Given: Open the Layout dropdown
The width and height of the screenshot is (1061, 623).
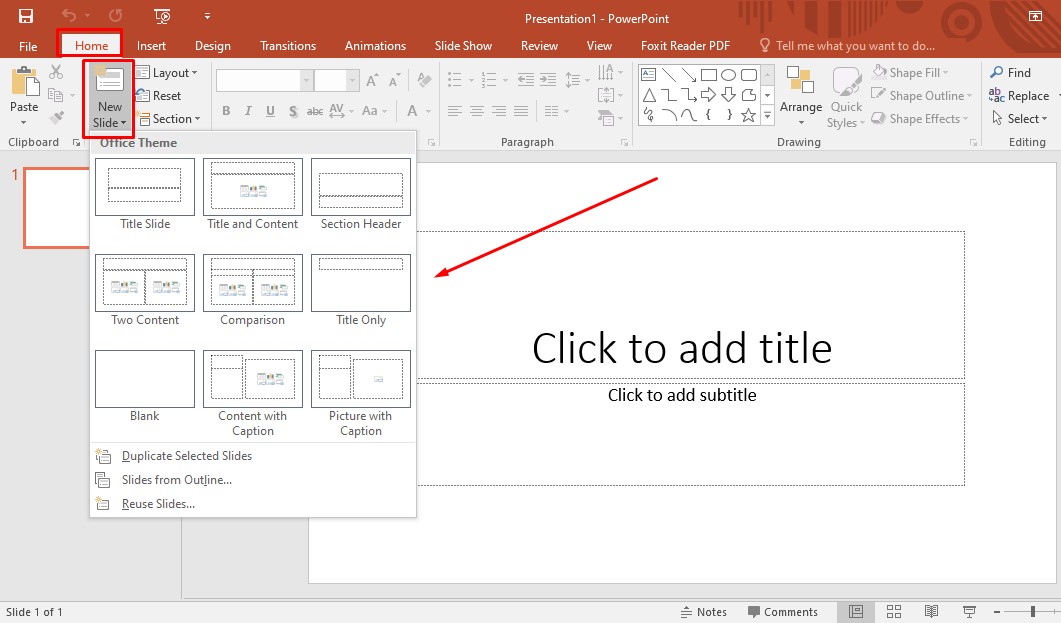Looking at the screenshot, I should (x=168, y=72).
